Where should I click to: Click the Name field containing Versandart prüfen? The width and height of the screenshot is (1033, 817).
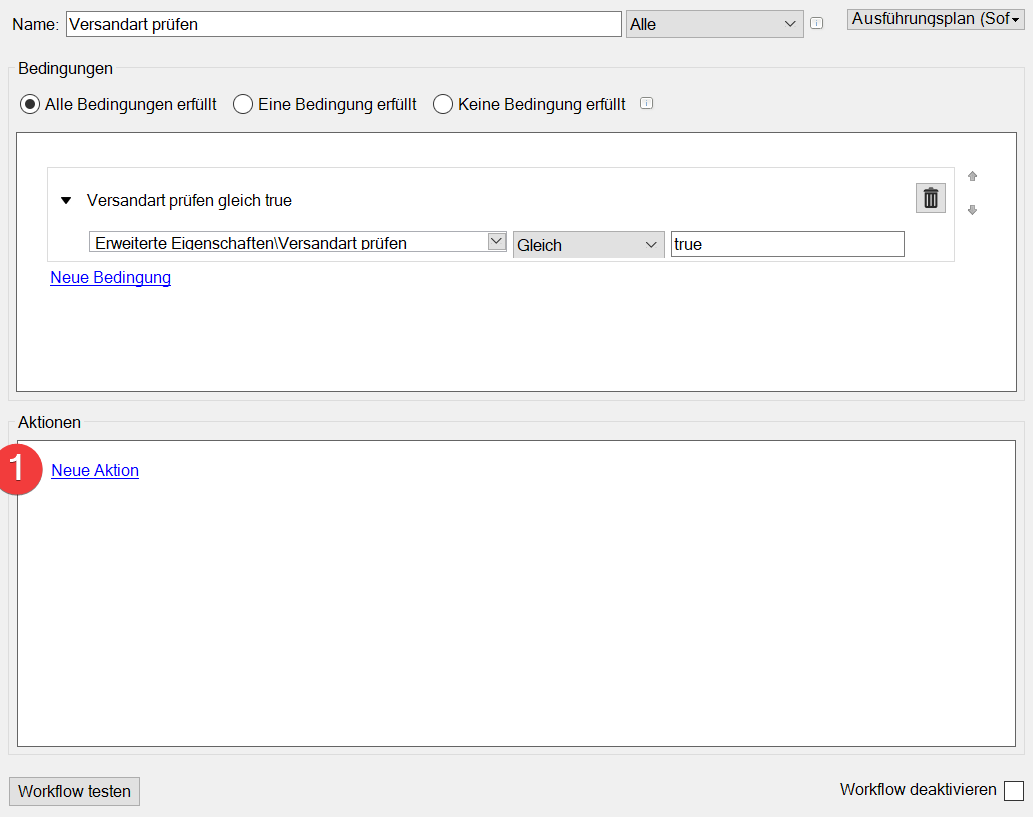pos(343,24)
